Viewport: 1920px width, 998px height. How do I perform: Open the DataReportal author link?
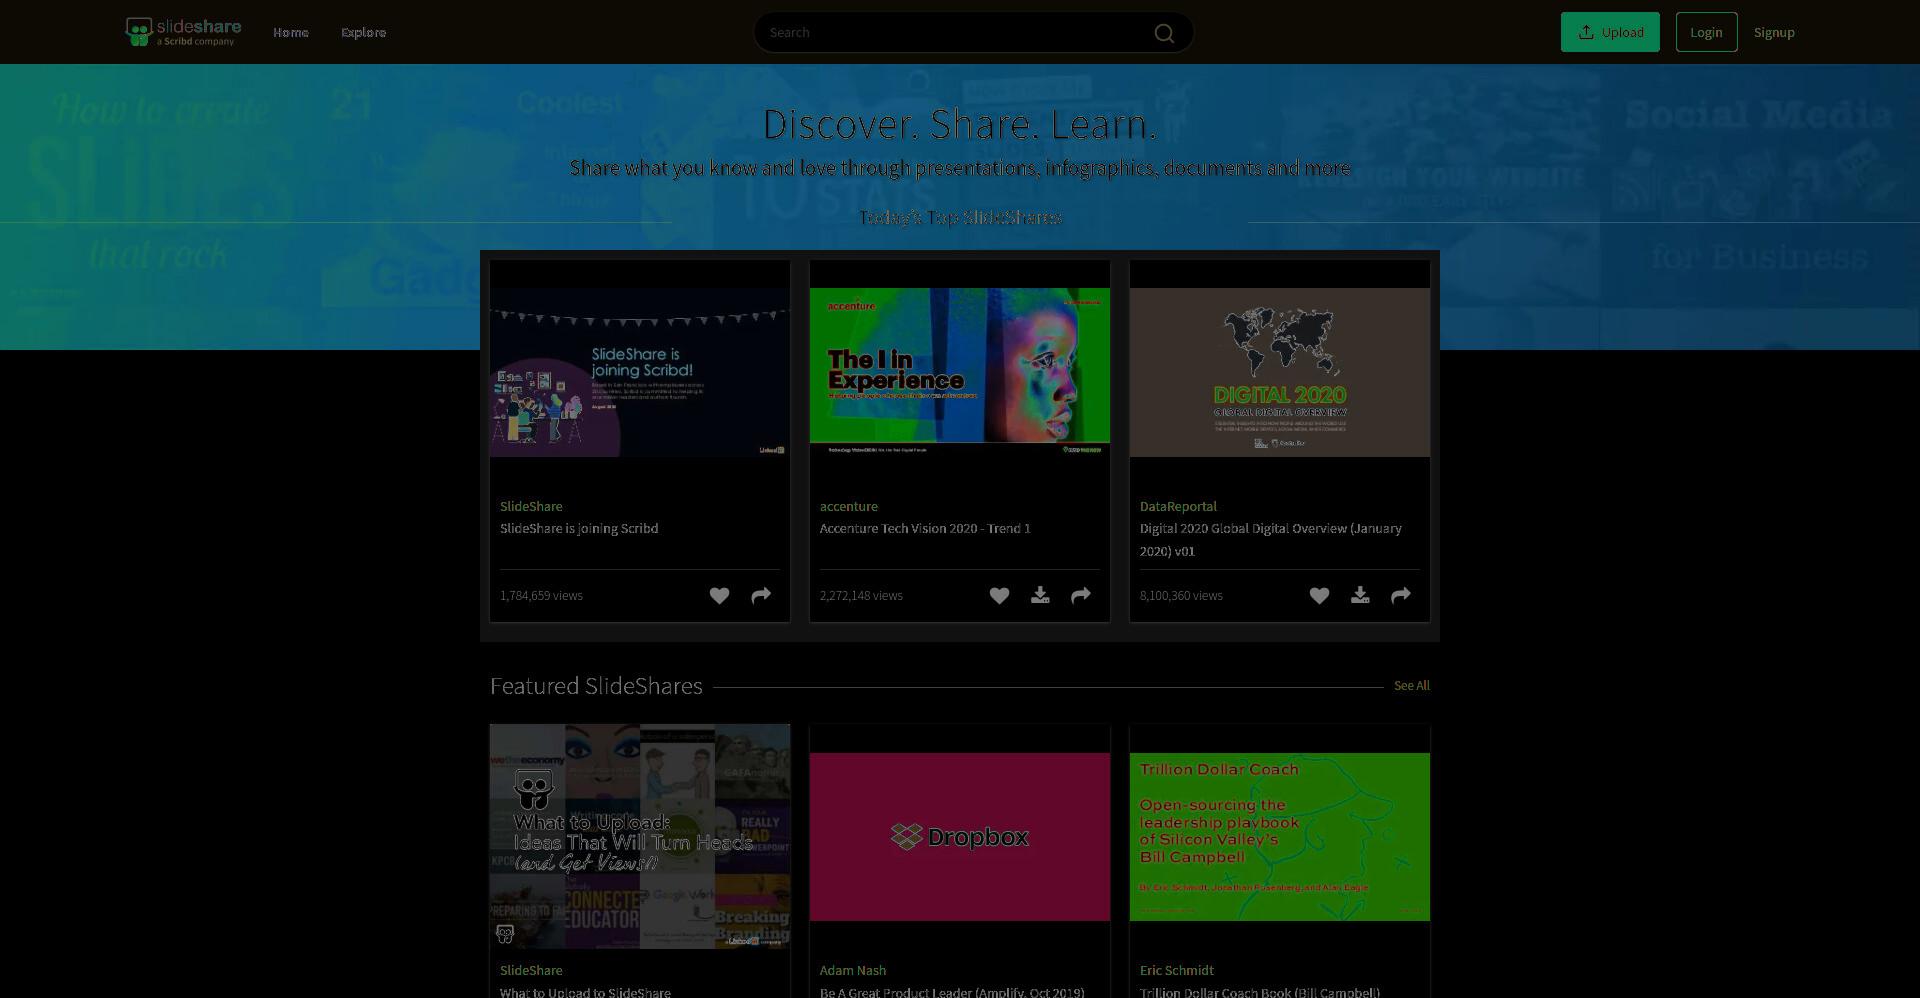pyautogui.click(x=1178, y=507)
